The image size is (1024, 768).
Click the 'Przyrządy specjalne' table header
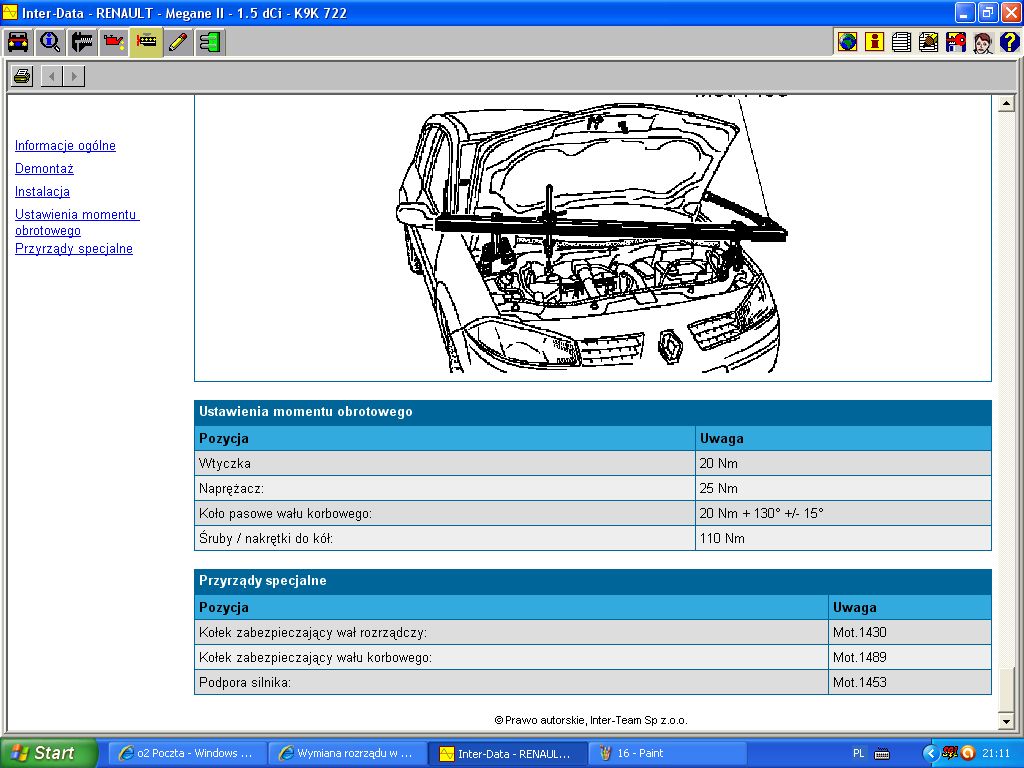(592, 581)
